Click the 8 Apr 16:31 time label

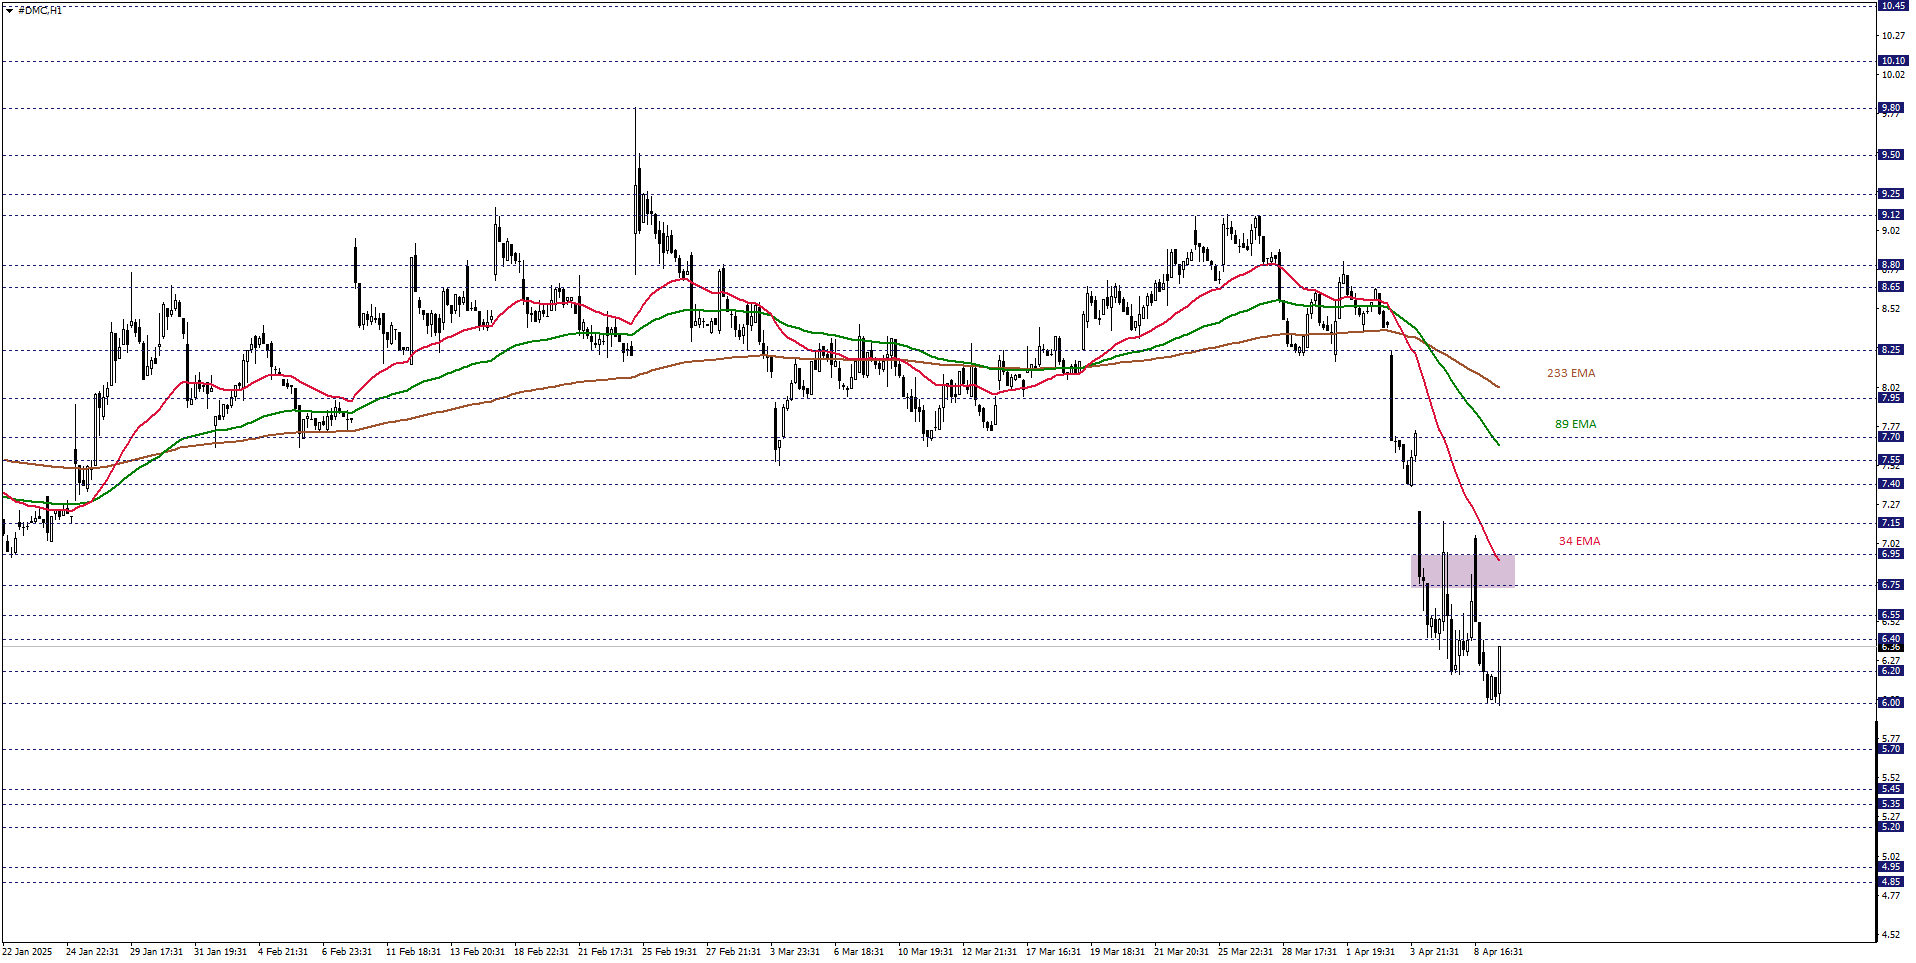pyautogui.click(x=1498, y=952)
